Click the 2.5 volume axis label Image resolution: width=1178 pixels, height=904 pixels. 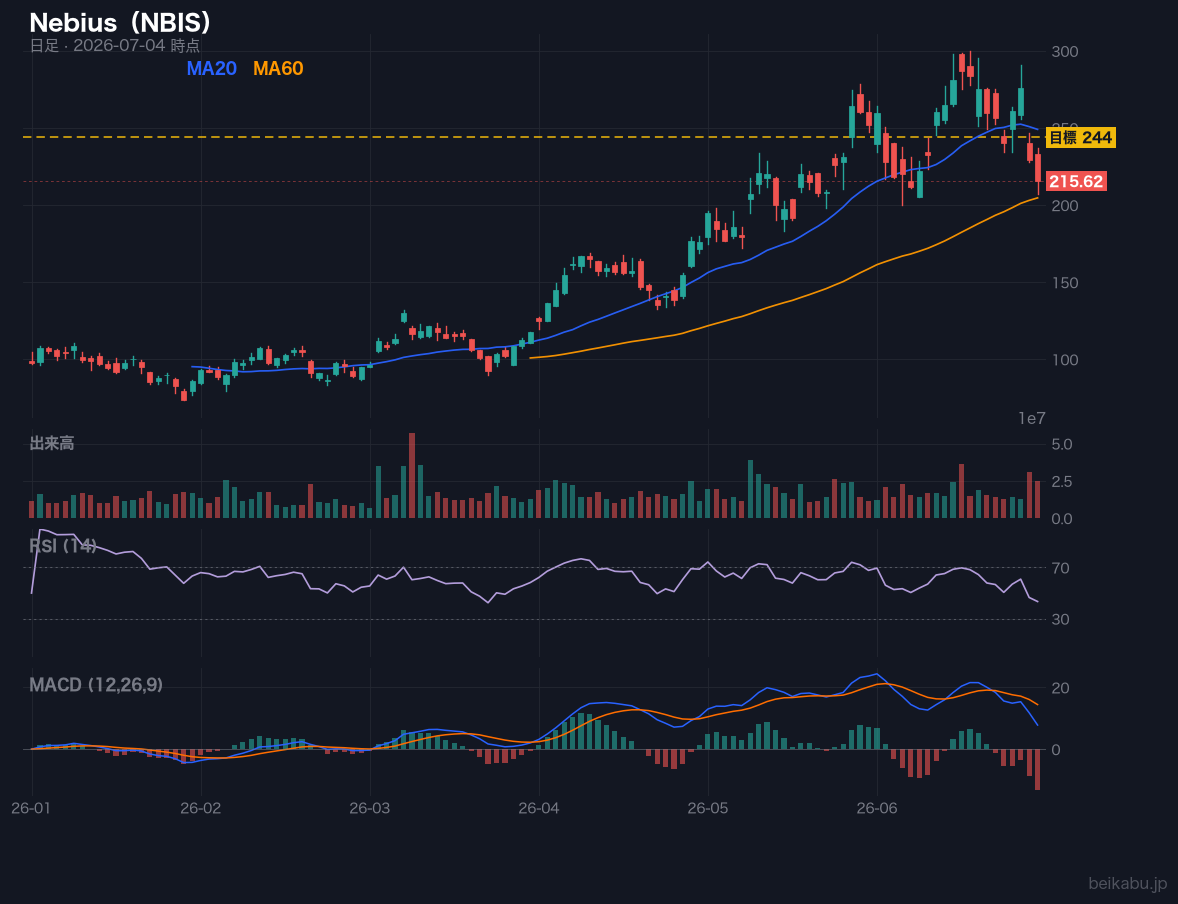click(1062, 482)
